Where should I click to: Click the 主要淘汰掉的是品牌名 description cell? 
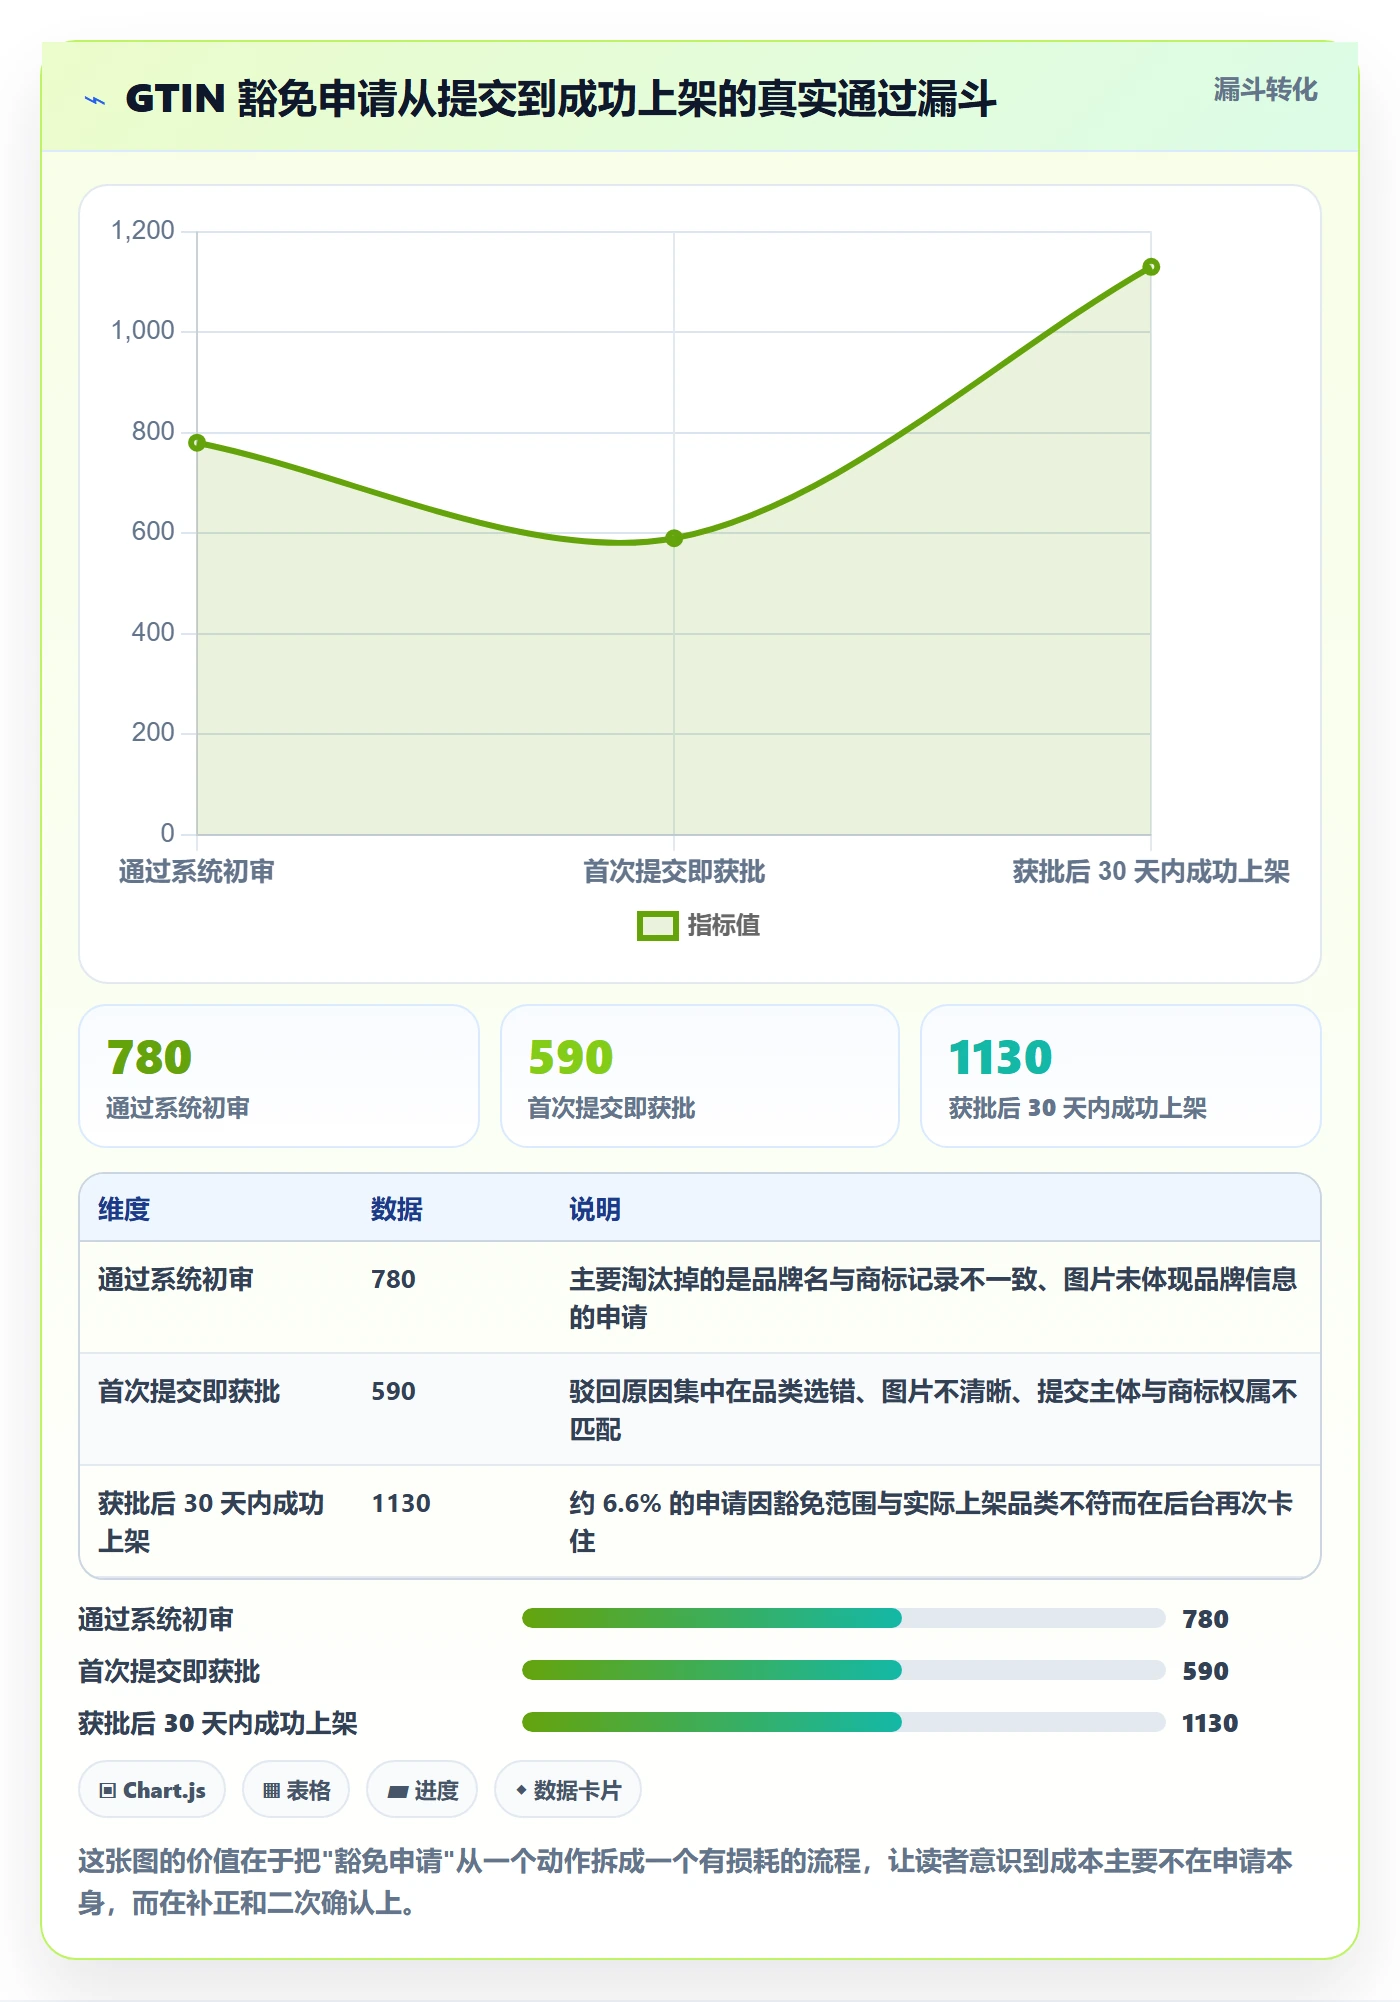coord(934,1298)
